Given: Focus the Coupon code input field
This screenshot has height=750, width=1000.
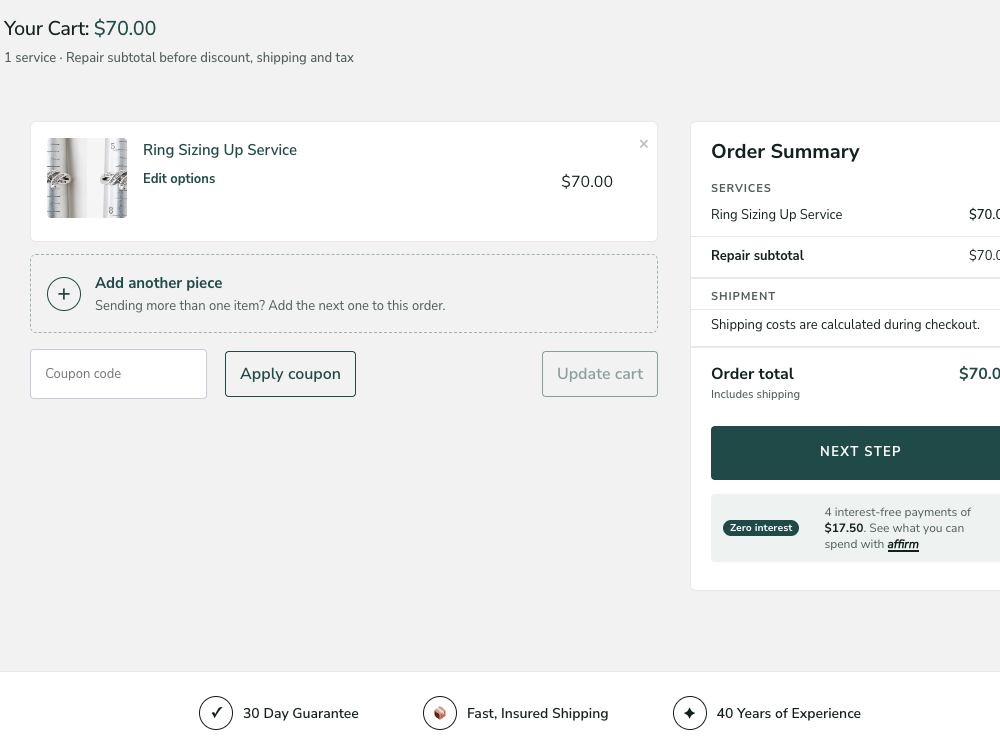Looking at the screenshot, I should (x=119, y=374).
